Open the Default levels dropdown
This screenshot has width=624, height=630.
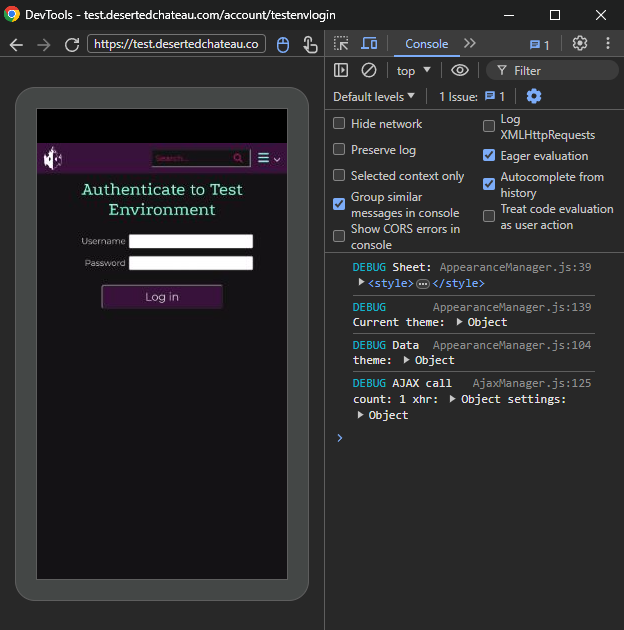pos(374,96)
